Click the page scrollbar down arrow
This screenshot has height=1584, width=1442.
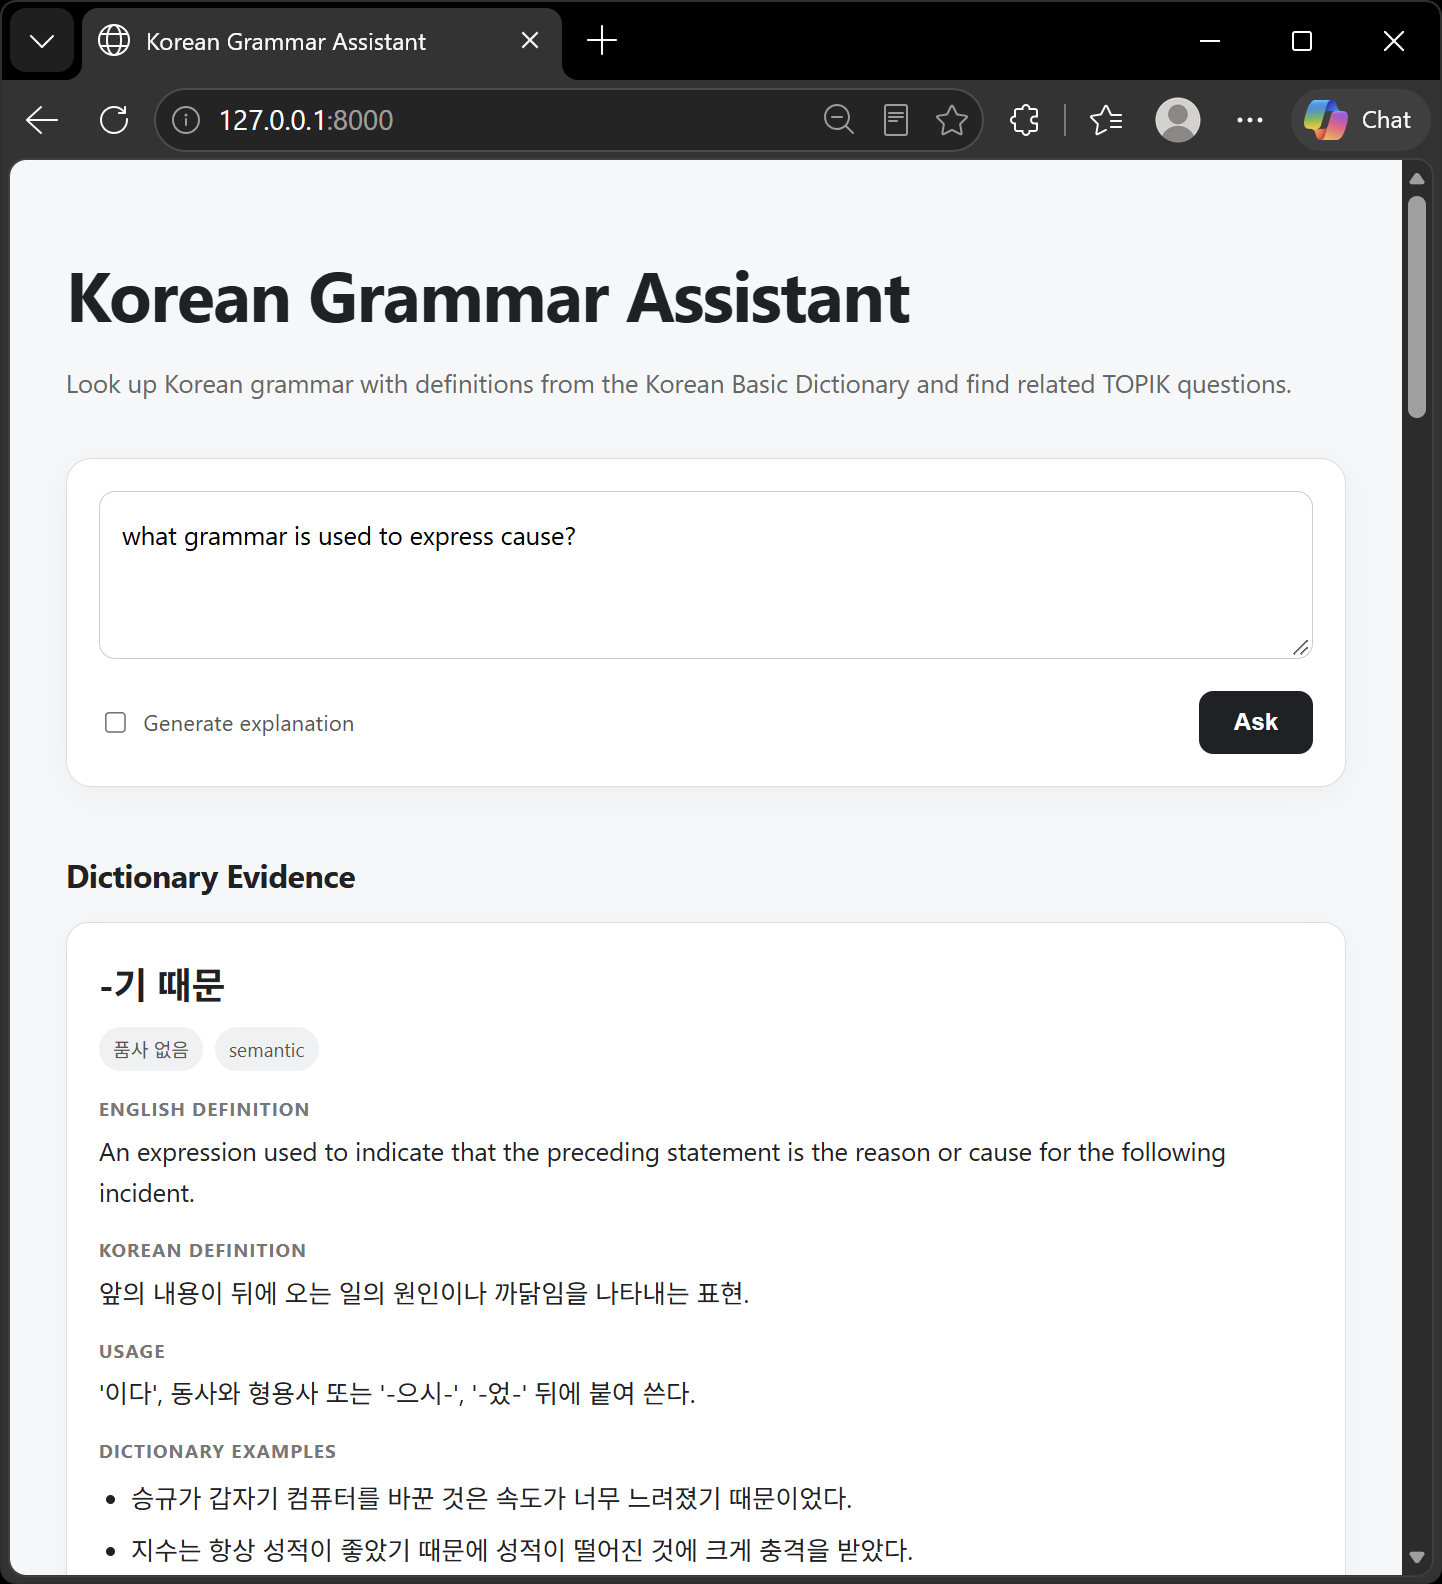coord(1416,1557)
